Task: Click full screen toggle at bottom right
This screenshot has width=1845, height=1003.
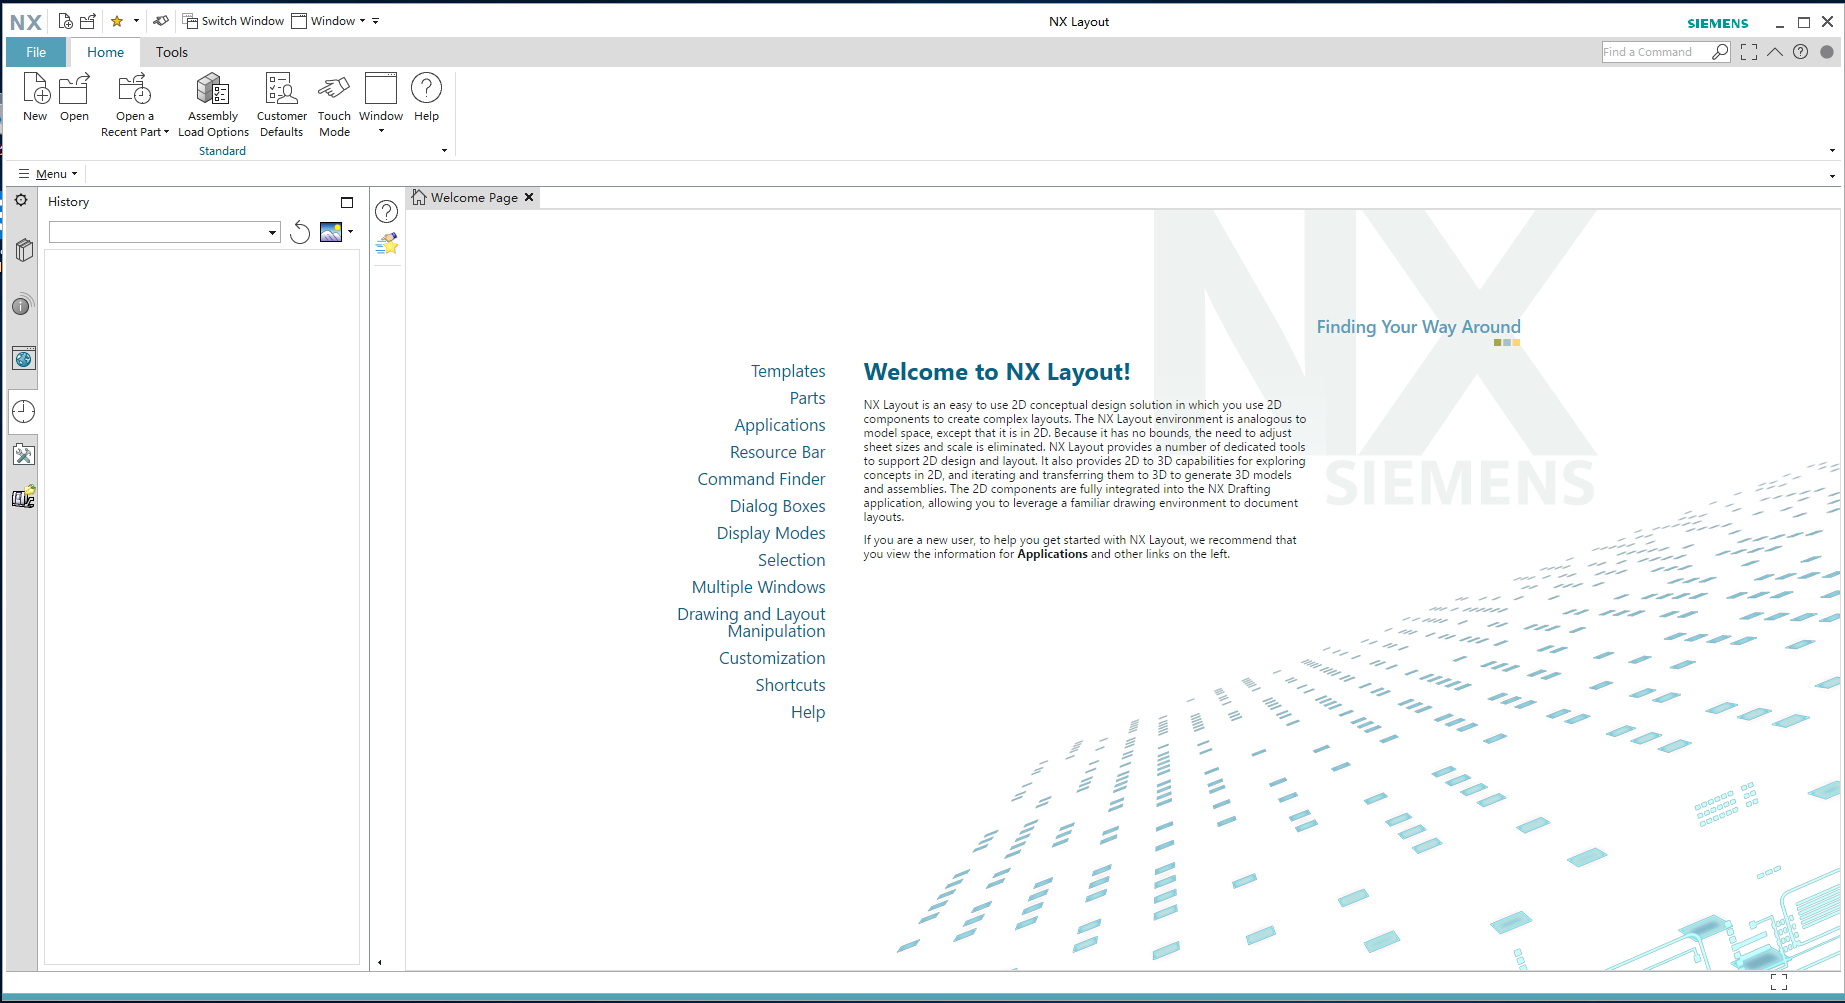Action: (1779, 982)
